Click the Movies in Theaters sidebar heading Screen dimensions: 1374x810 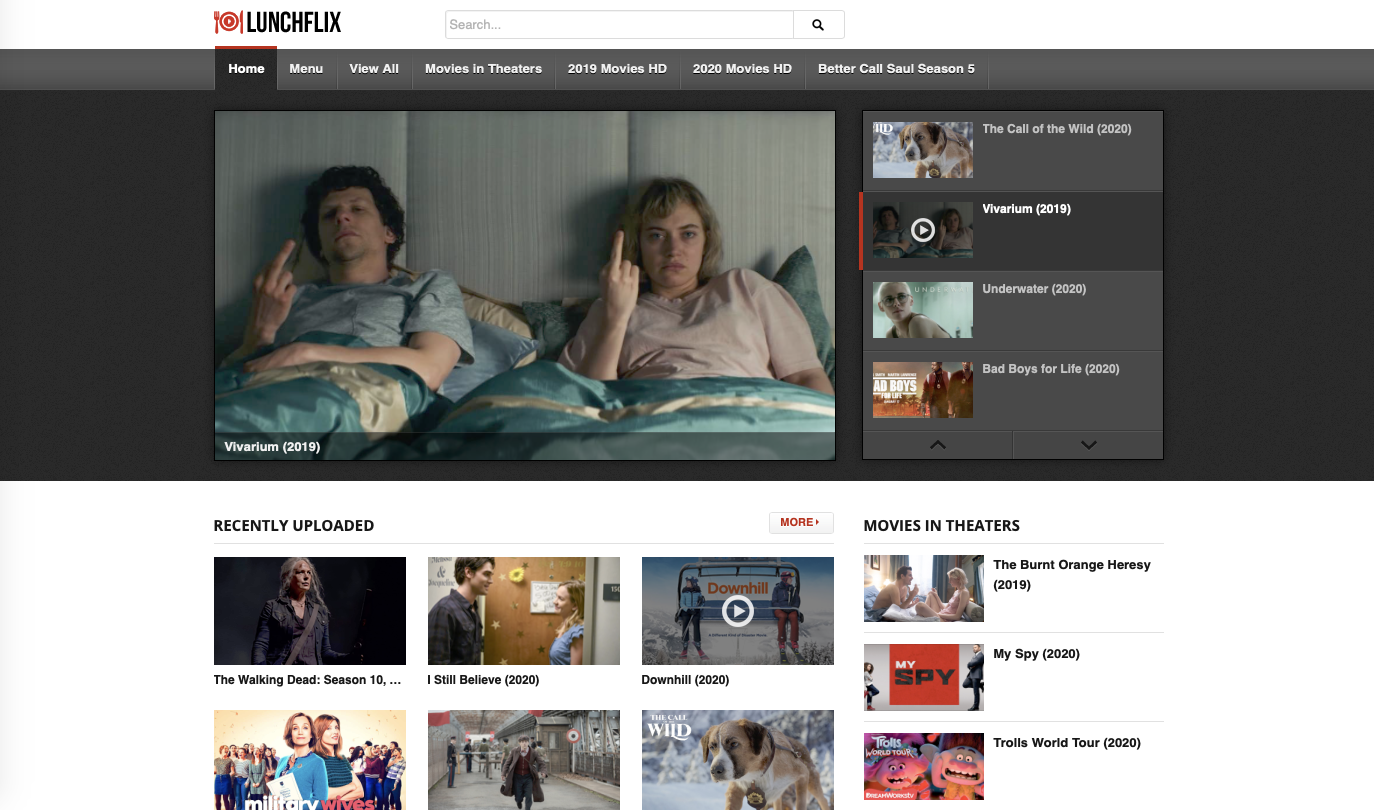coord(942,526)
